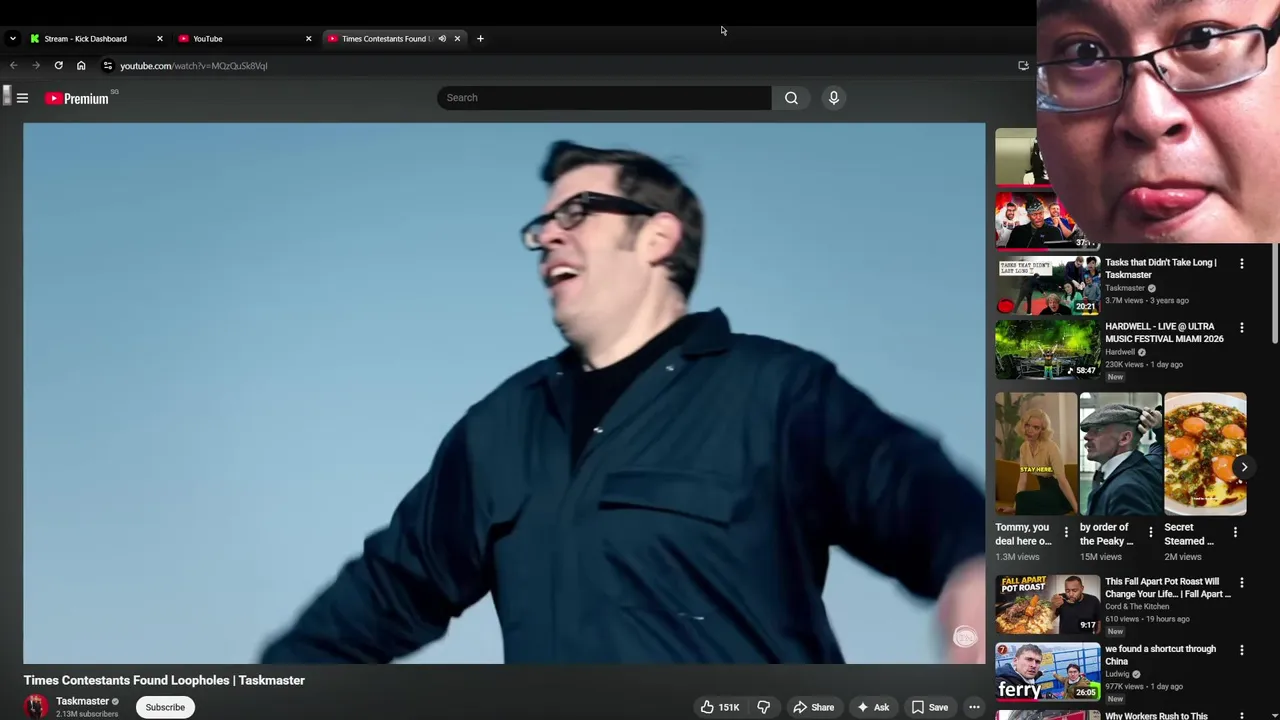The width and height of the screenshot is (1280, 720).
Task: Open Fall Apart Pot Roast thumbnail
Action: coord(1047,604)
